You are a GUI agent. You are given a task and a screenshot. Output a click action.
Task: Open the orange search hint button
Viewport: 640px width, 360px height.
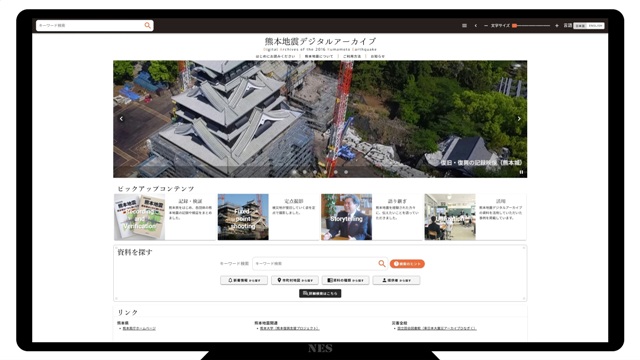click(x=407, y=264)
